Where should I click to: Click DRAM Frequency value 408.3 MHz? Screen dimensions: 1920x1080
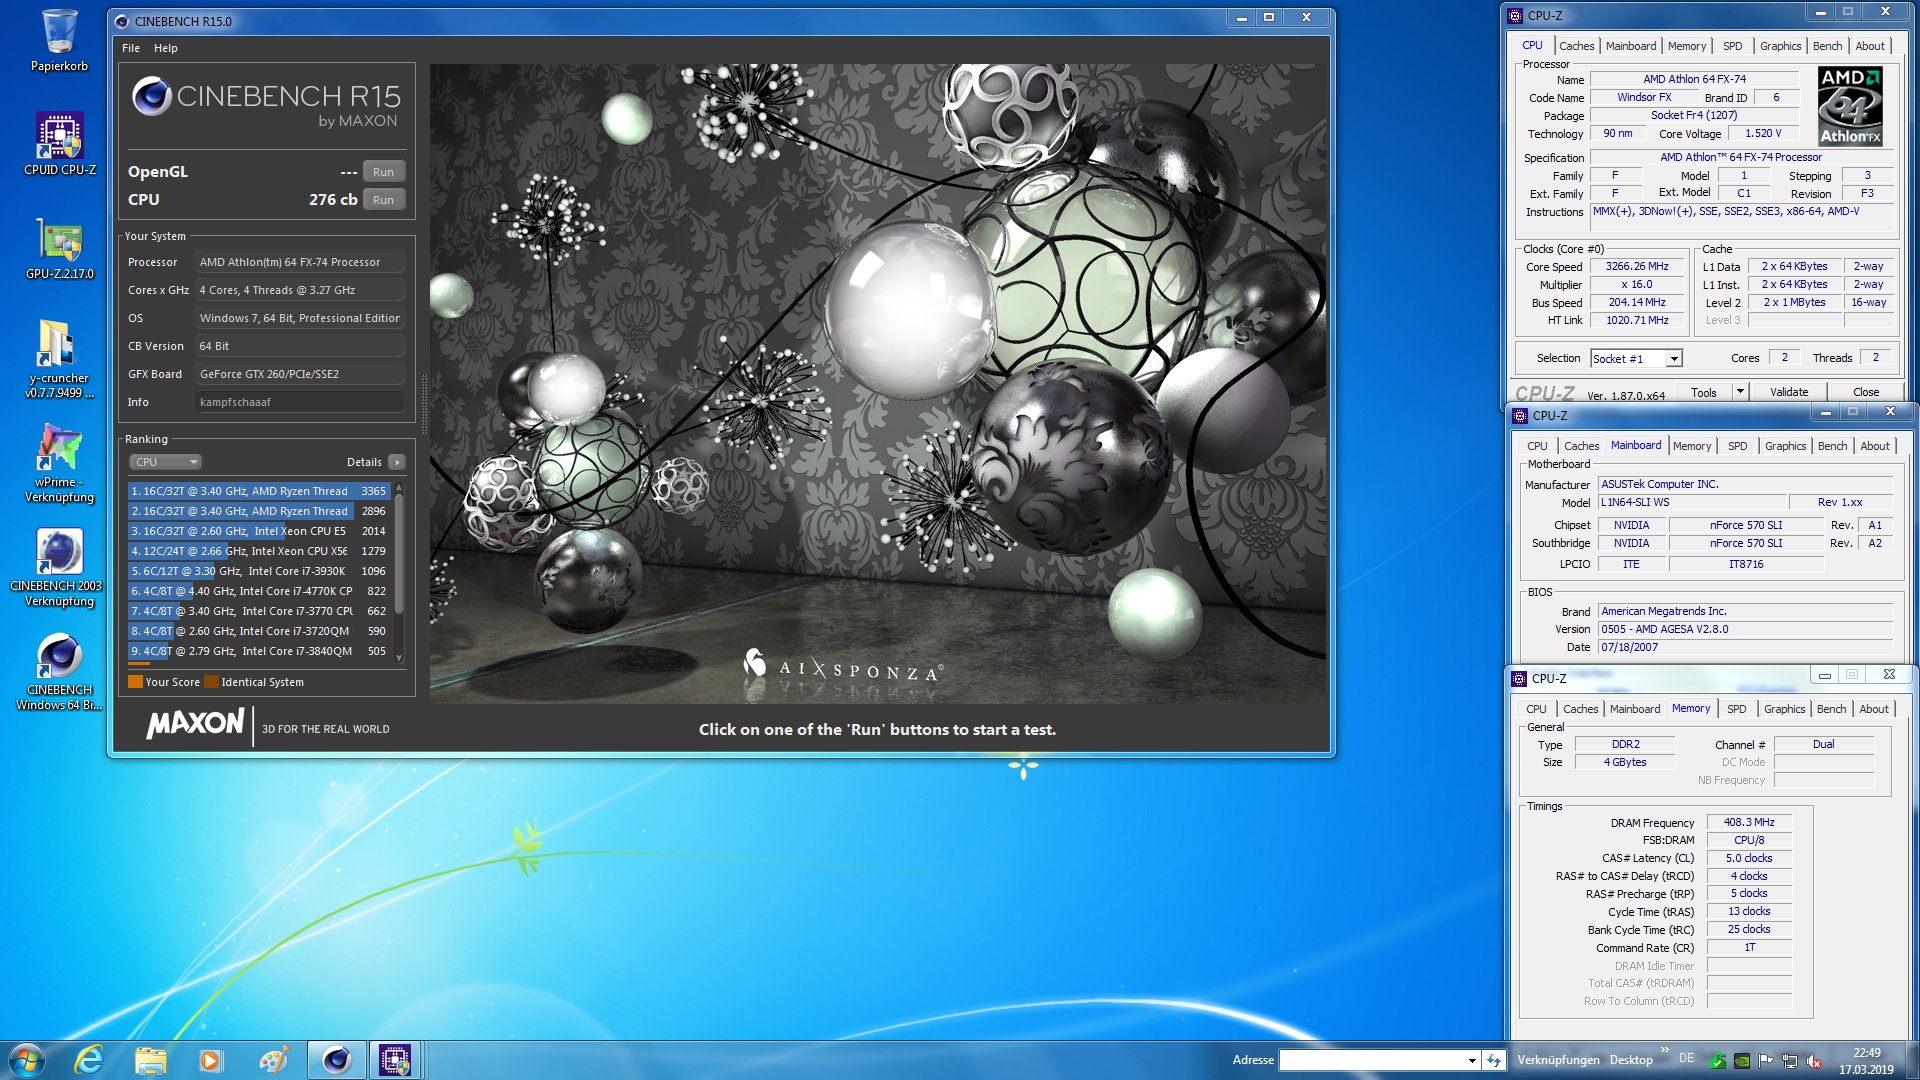(1749, 822)
